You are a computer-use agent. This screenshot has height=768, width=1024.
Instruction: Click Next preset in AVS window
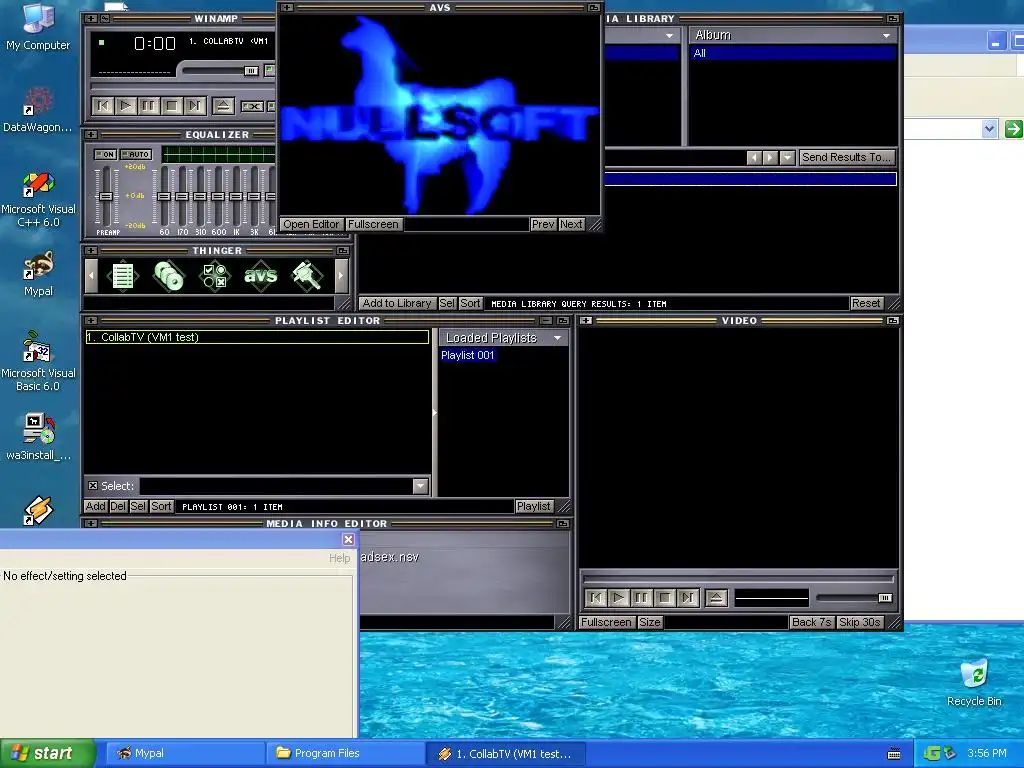[571, 224]
